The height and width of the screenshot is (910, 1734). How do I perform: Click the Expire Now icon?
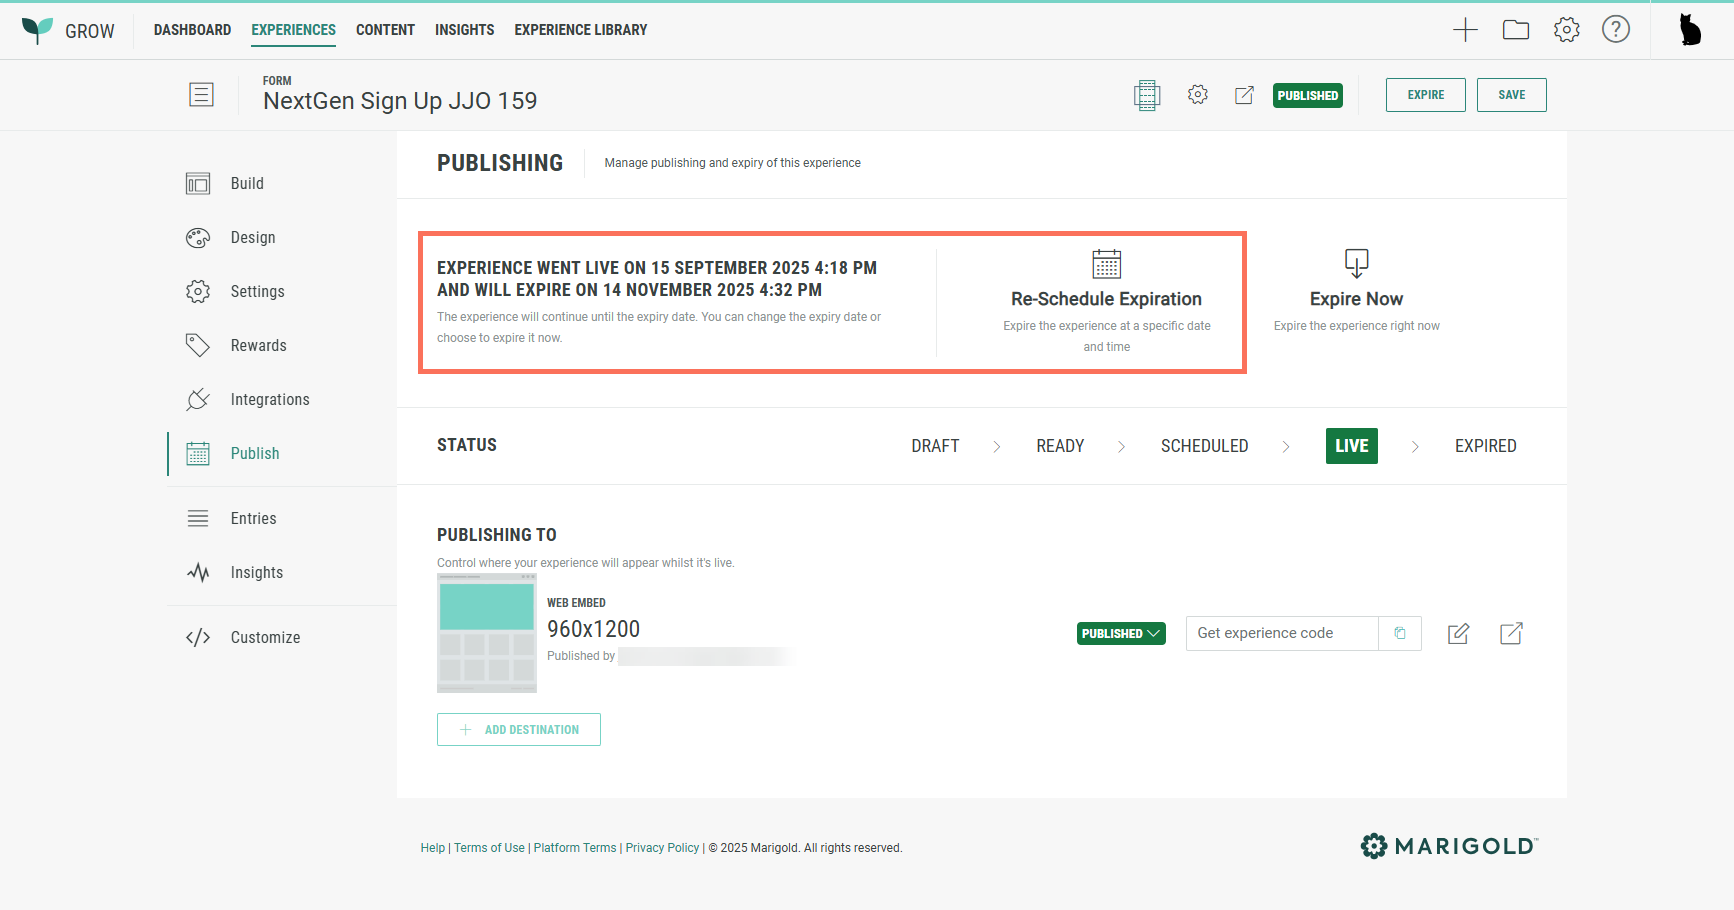click(x=1356, y=264)
